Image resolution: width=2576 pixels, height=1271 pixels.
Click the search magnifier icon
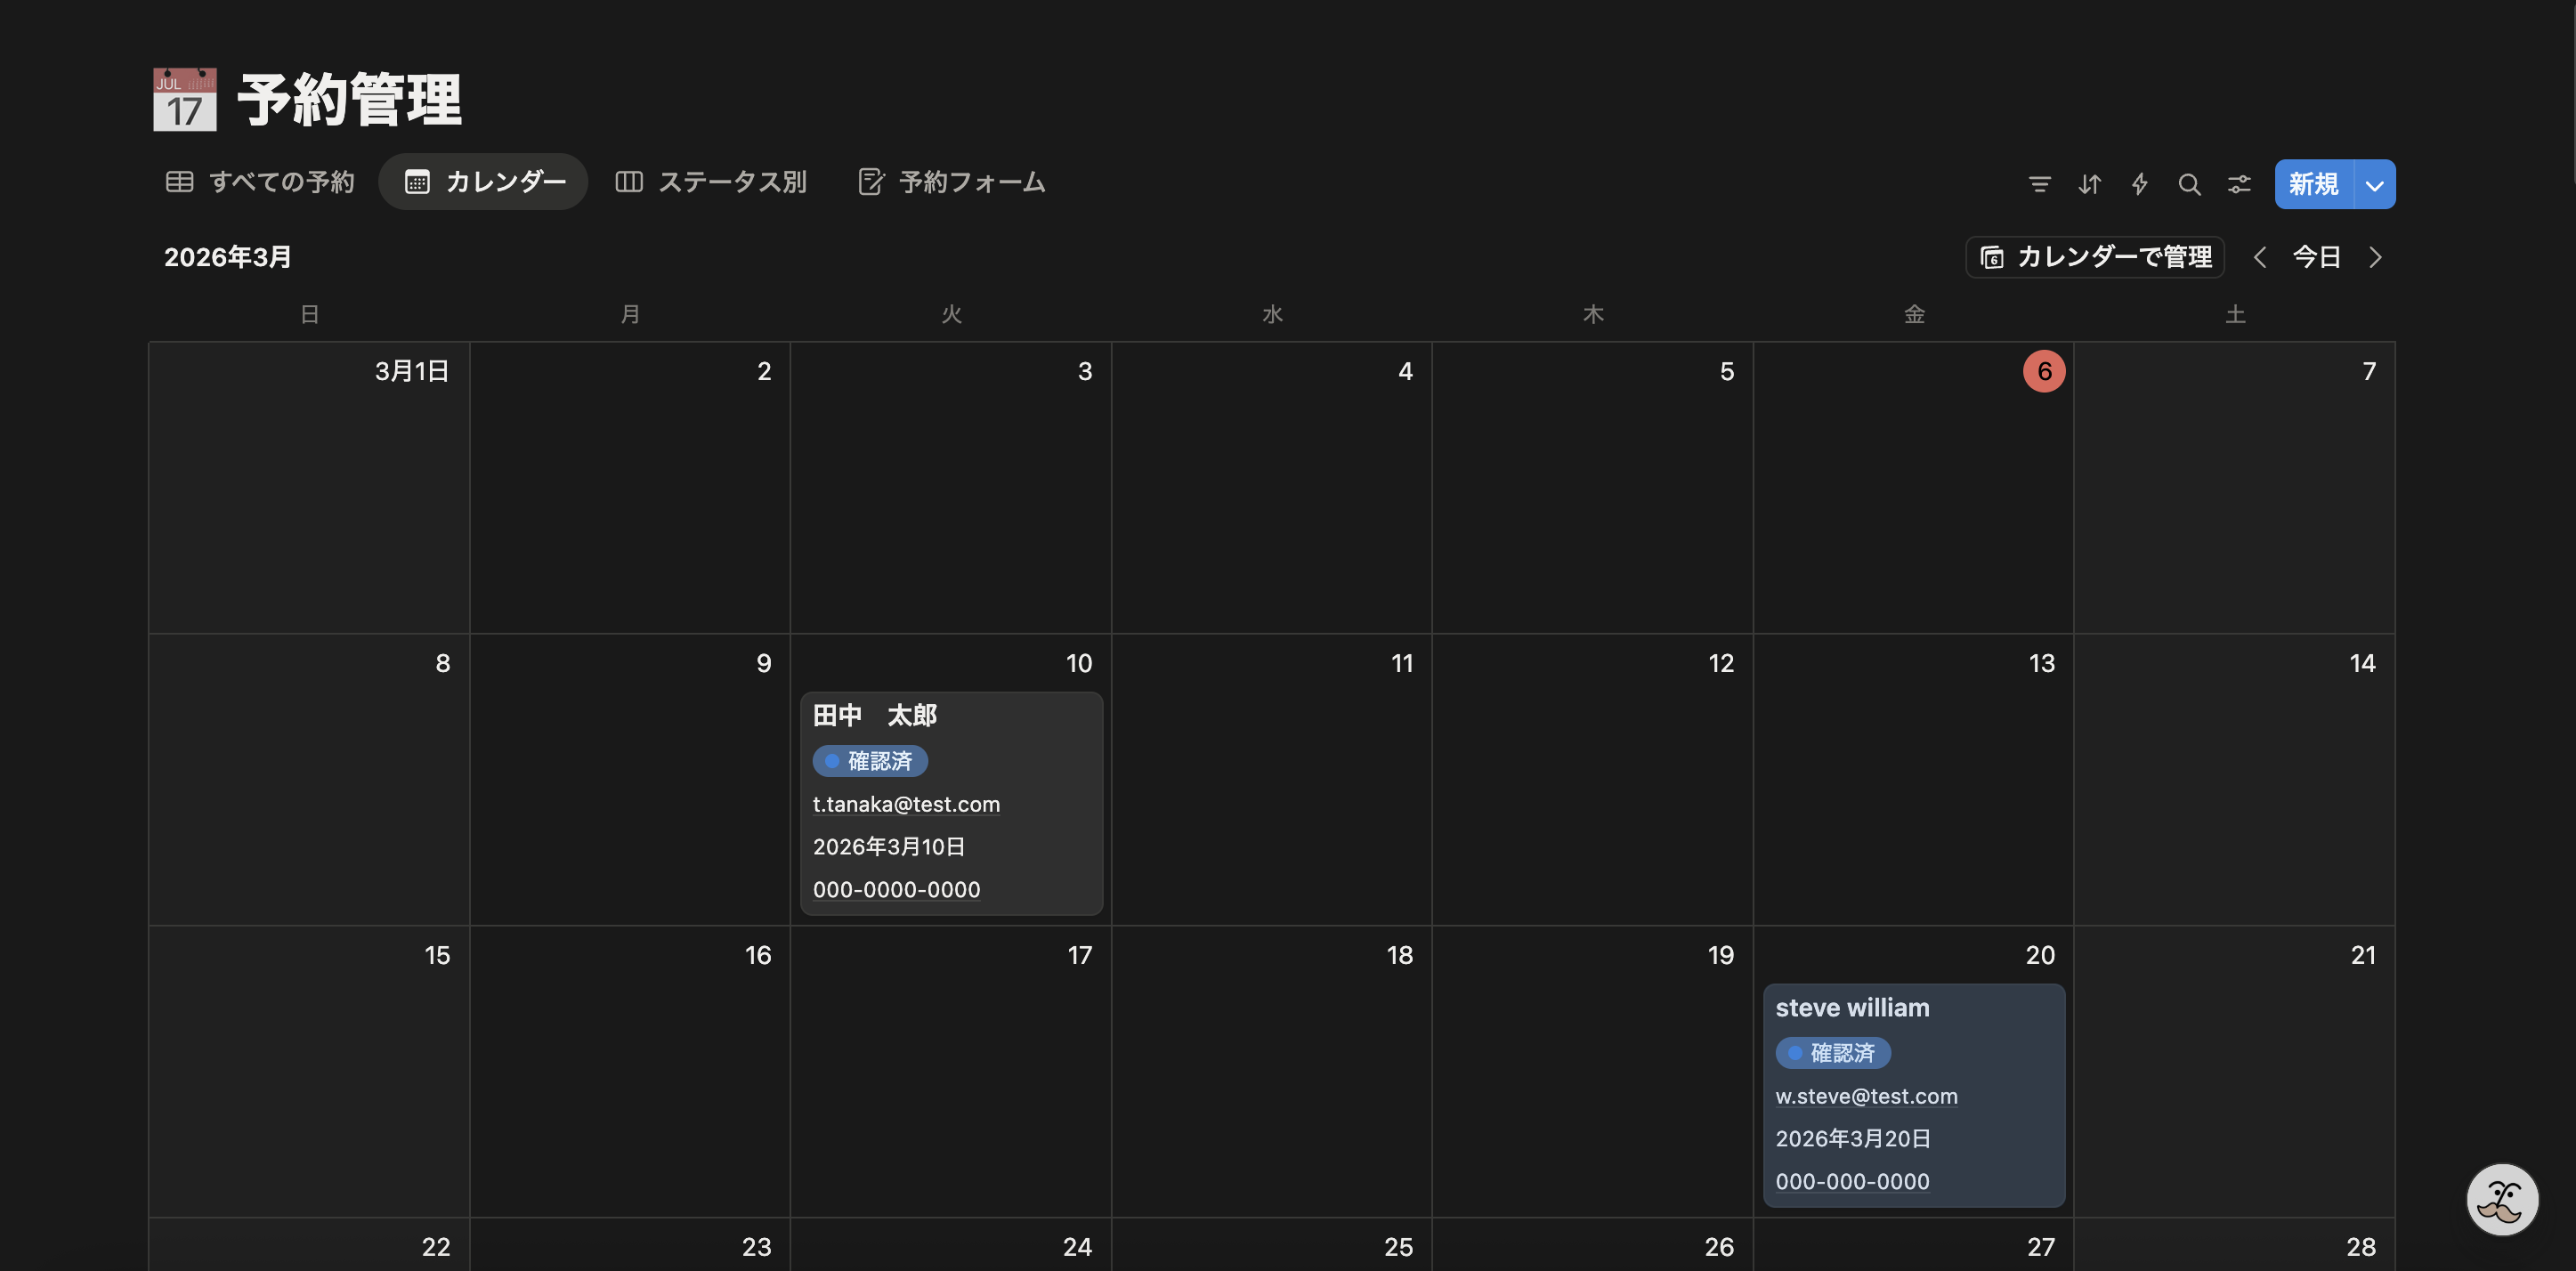pos(2189,184)
